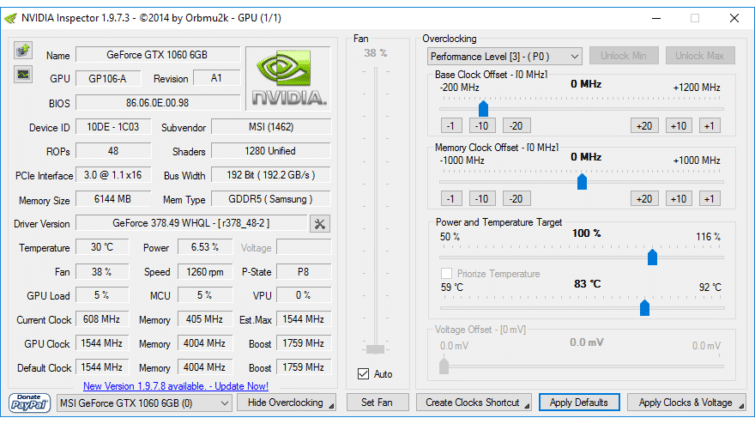Click Memory Clock Offset -10 button
The height and width of the screenshot is (424, 755).
(482, 199)
